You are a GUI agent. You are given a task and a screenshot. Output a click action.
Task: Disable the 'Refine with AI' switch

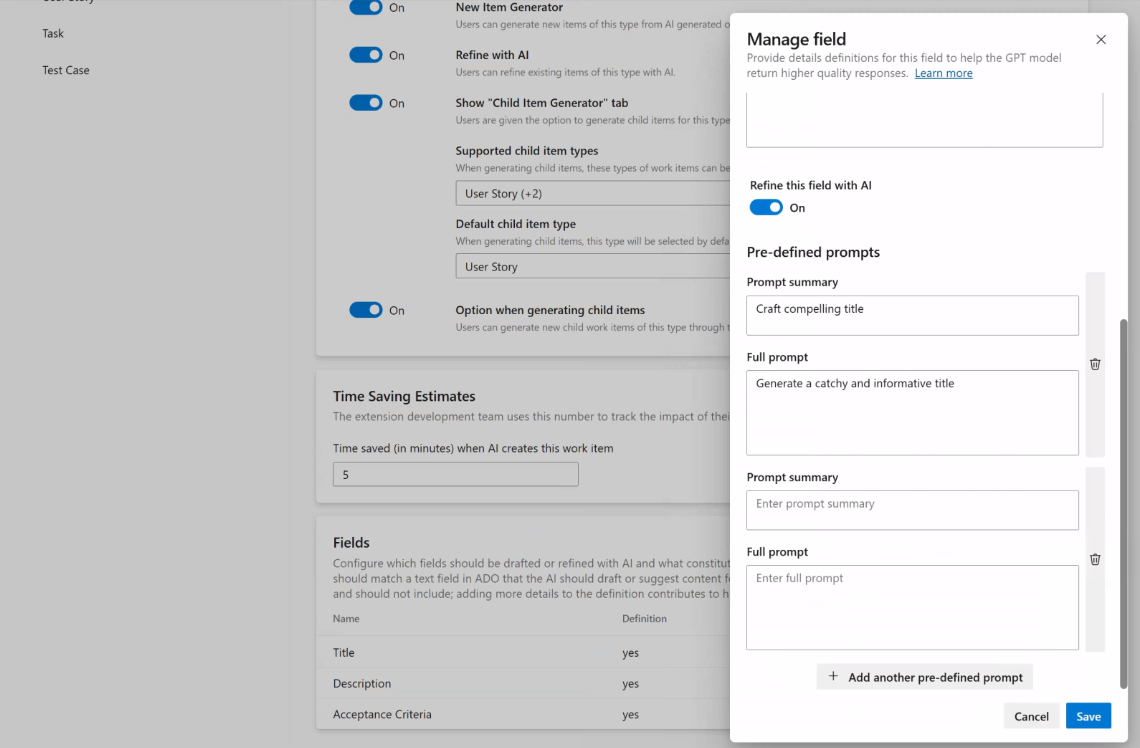pyautogui.click(x=366, y=55)
